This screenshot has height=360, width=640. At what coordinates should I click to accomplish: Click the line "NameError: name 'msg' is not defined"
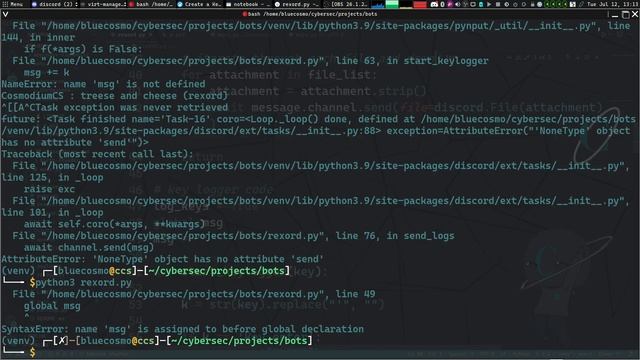tap(103, 84)
